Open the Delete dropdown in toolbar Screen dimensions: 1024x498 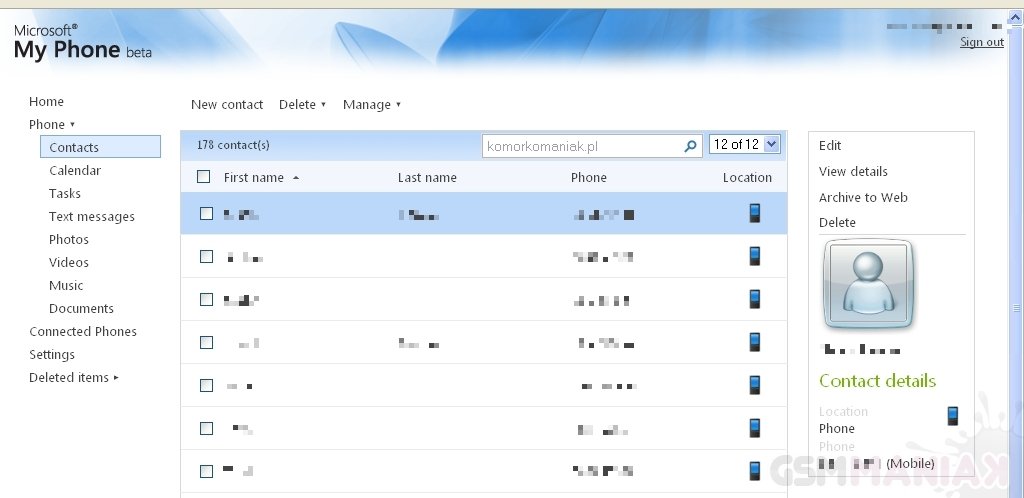click(x=302, y=104)
